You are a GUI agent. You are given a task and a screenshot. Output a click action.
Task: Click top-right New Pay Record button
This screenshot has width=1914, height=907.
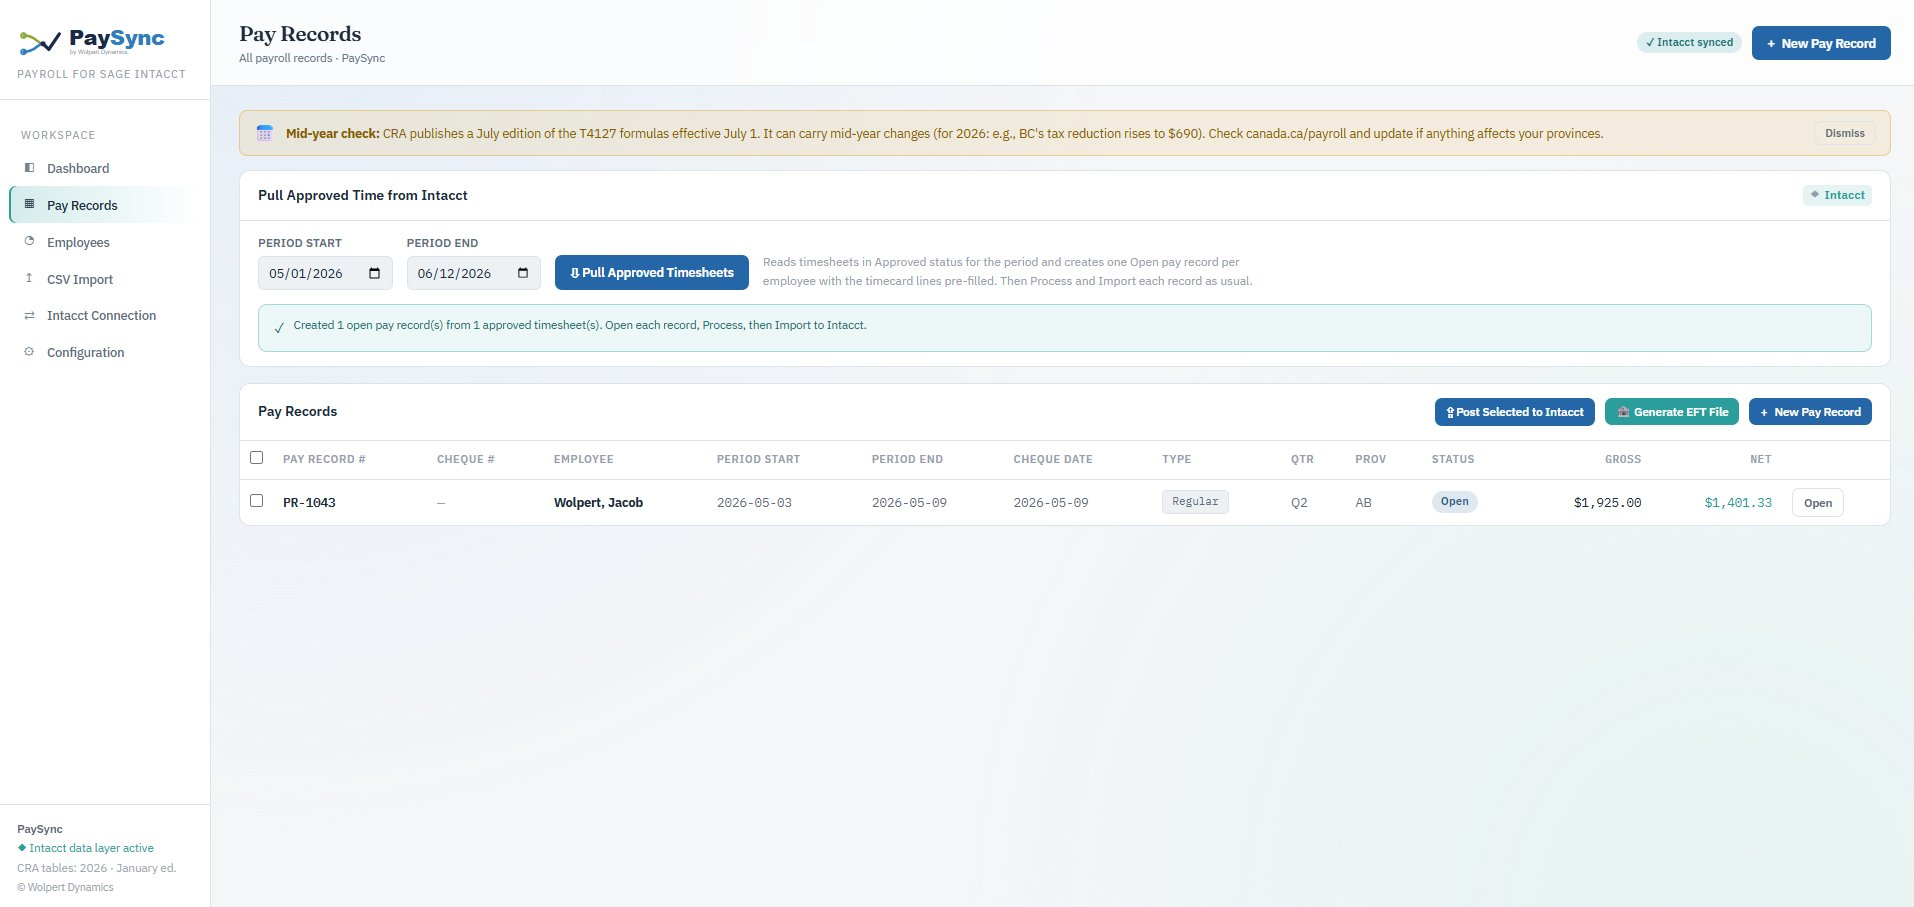tap(1821, 43)
